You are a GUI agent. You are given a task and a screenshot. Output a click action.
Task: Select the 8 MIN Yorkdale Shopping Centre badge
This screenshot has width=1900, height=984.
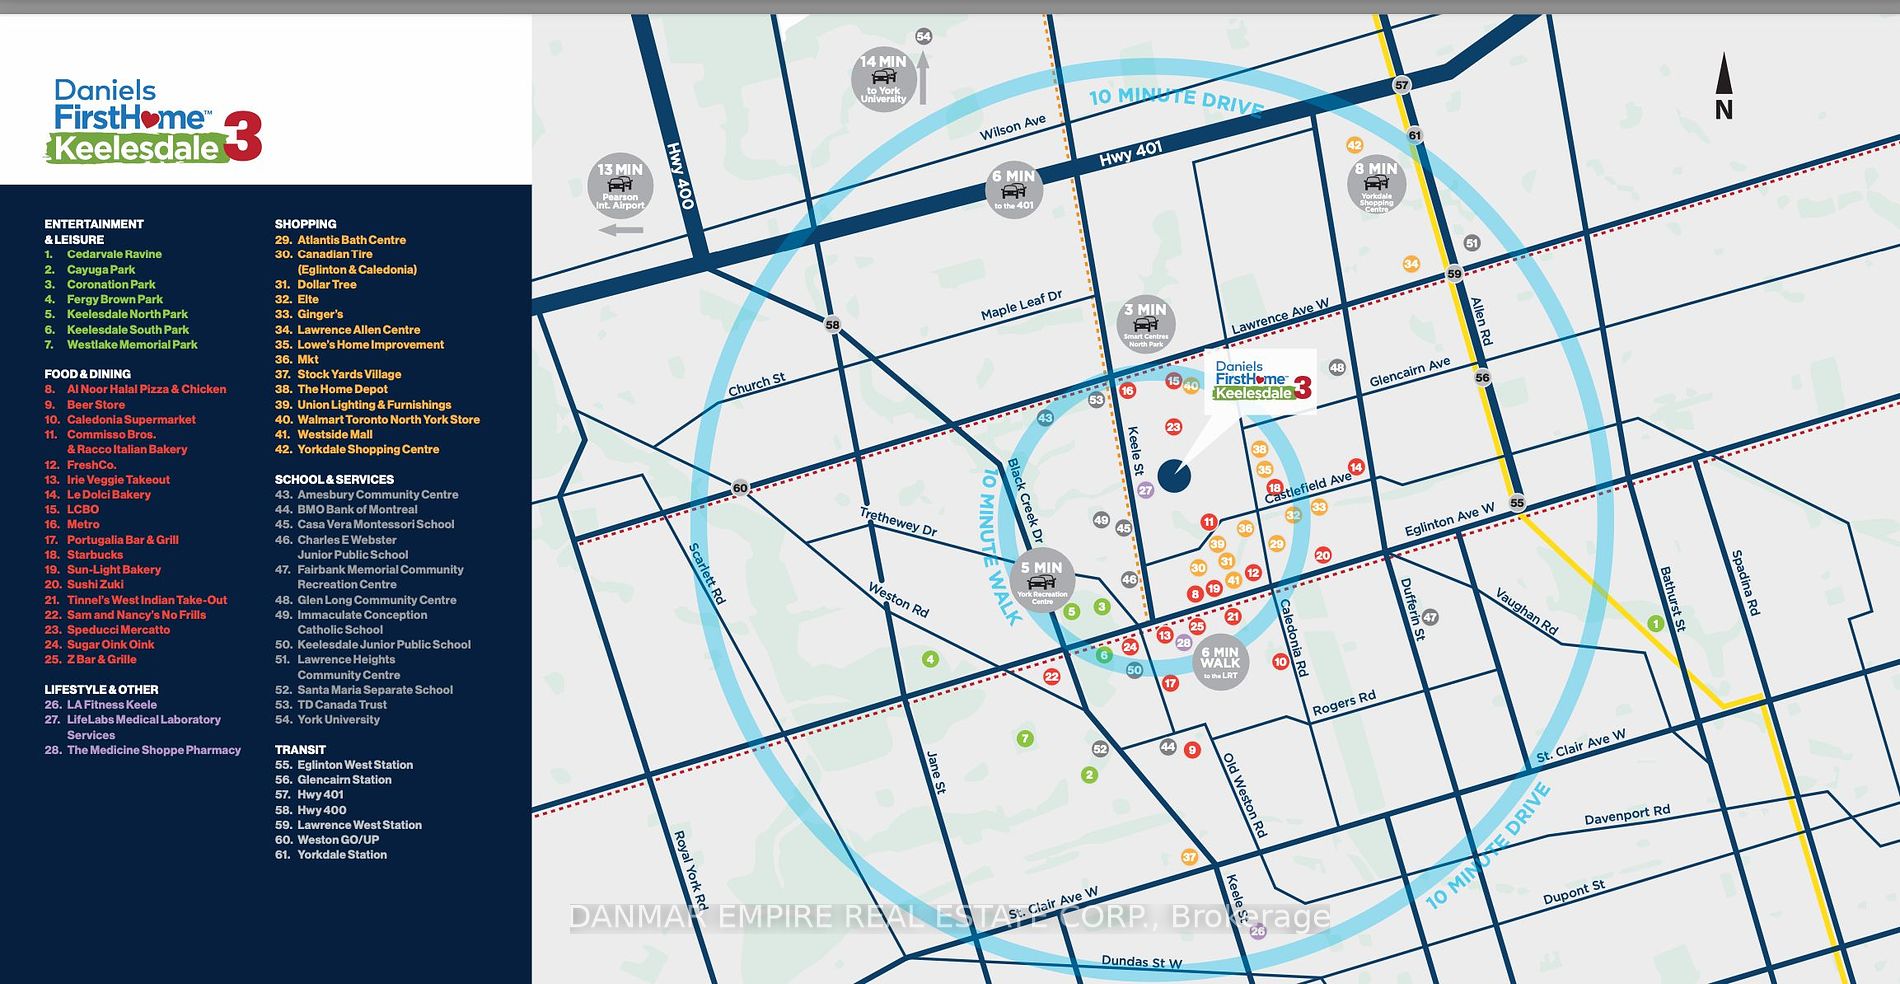click(x=1376, y=185)
